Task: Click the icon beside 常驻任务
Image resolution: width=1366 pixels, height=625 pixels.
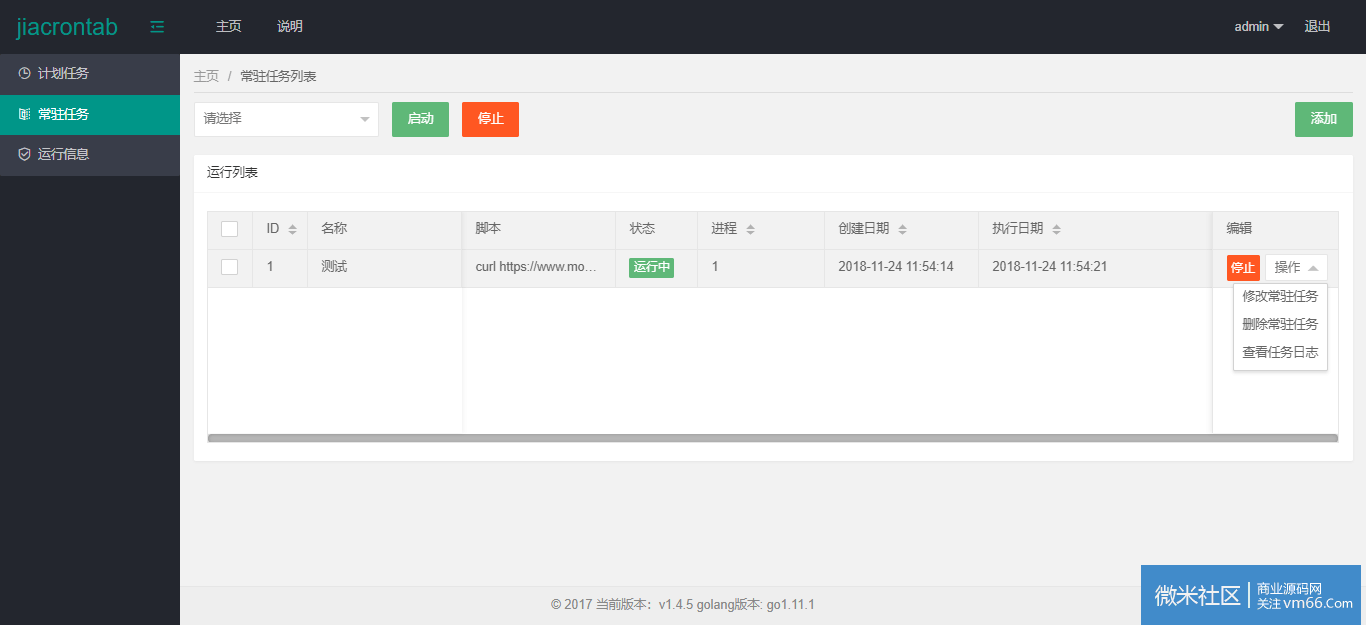Action: (25, 114)
